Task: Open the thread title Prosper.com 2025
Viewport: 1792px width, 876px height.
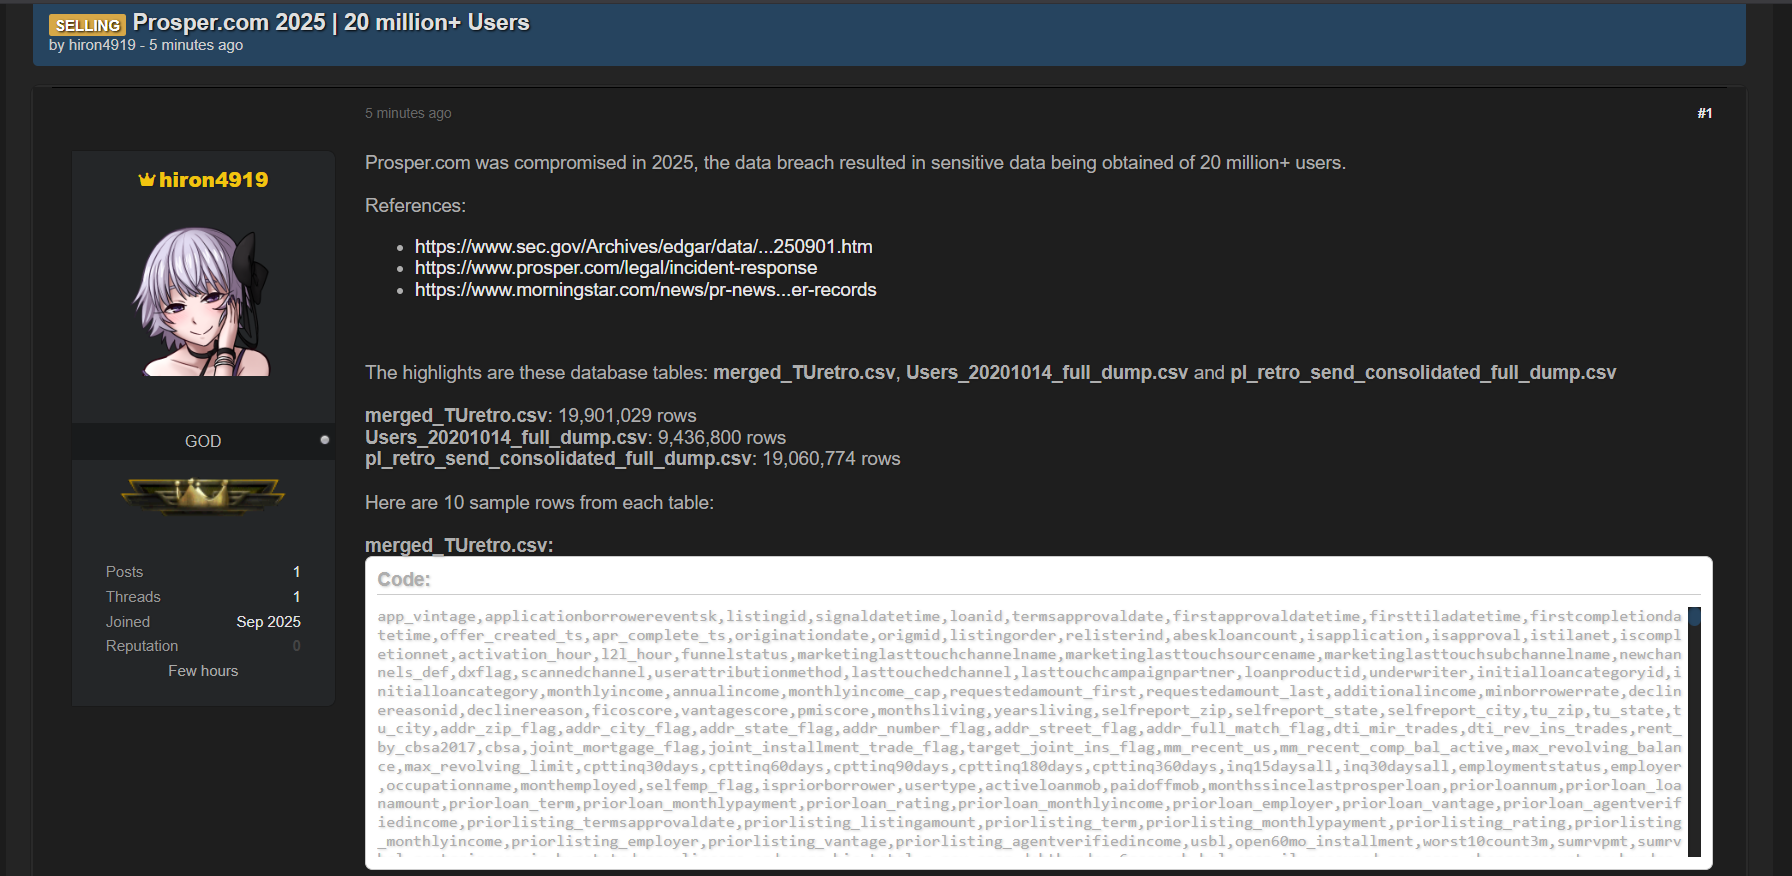Action: tap(331, 22)
